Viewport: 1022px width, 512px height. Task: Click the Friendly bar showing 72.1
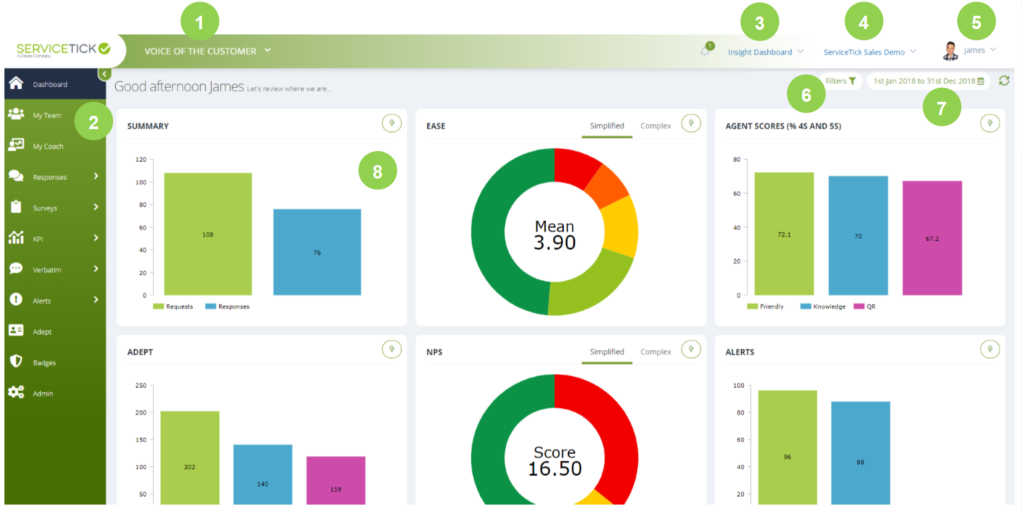[784, 234]
